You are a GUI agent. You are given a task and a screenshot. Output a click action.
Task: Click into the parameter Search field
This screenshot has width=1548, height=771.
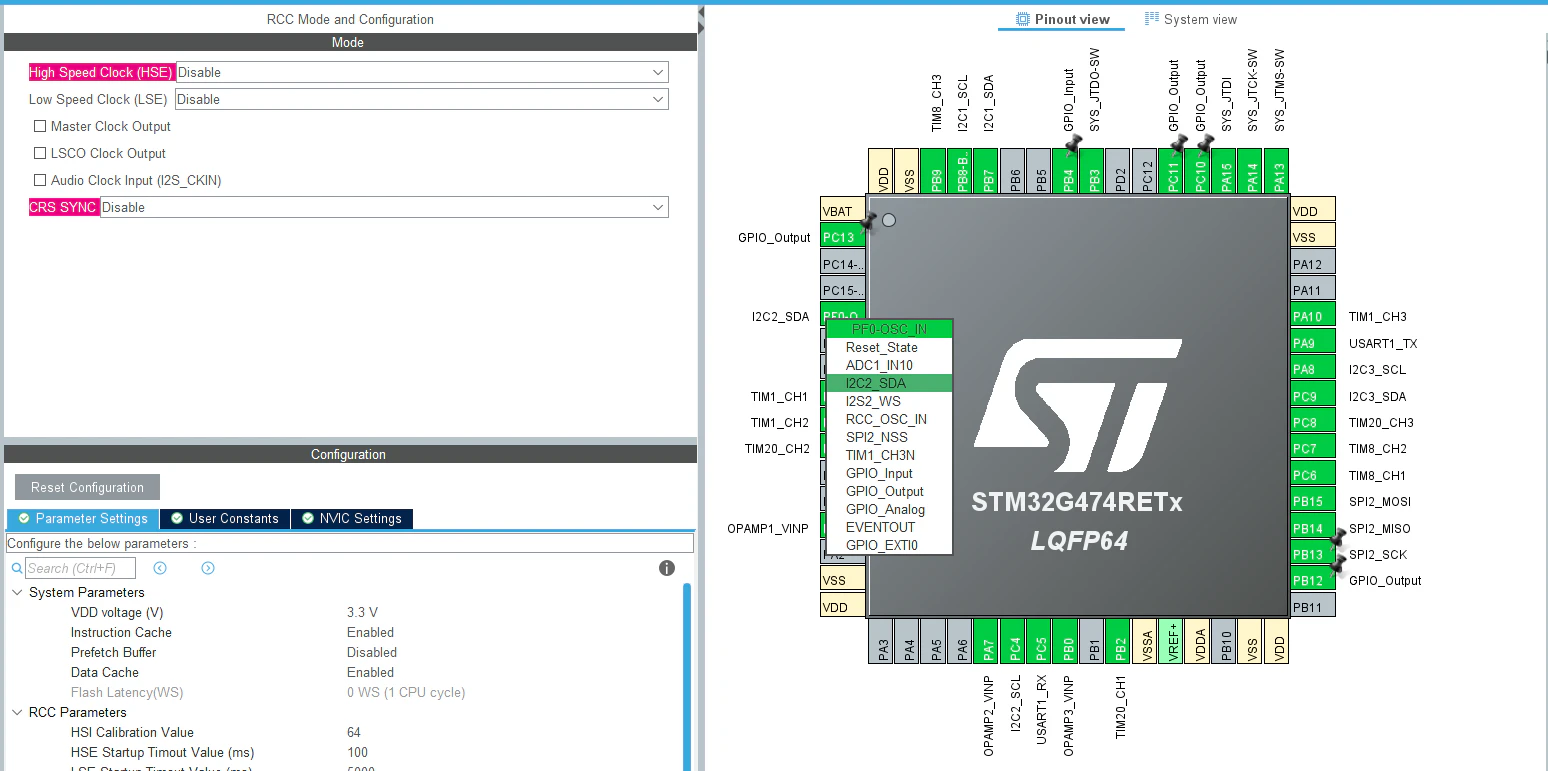[x=80, y=568]
